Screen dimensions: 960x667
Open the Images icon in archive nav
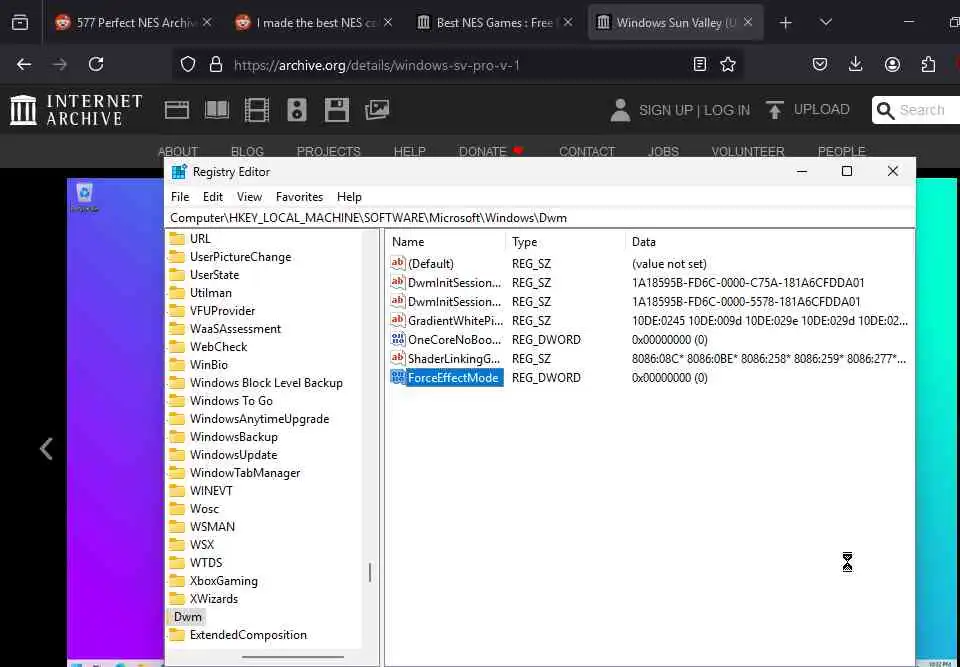377,110
